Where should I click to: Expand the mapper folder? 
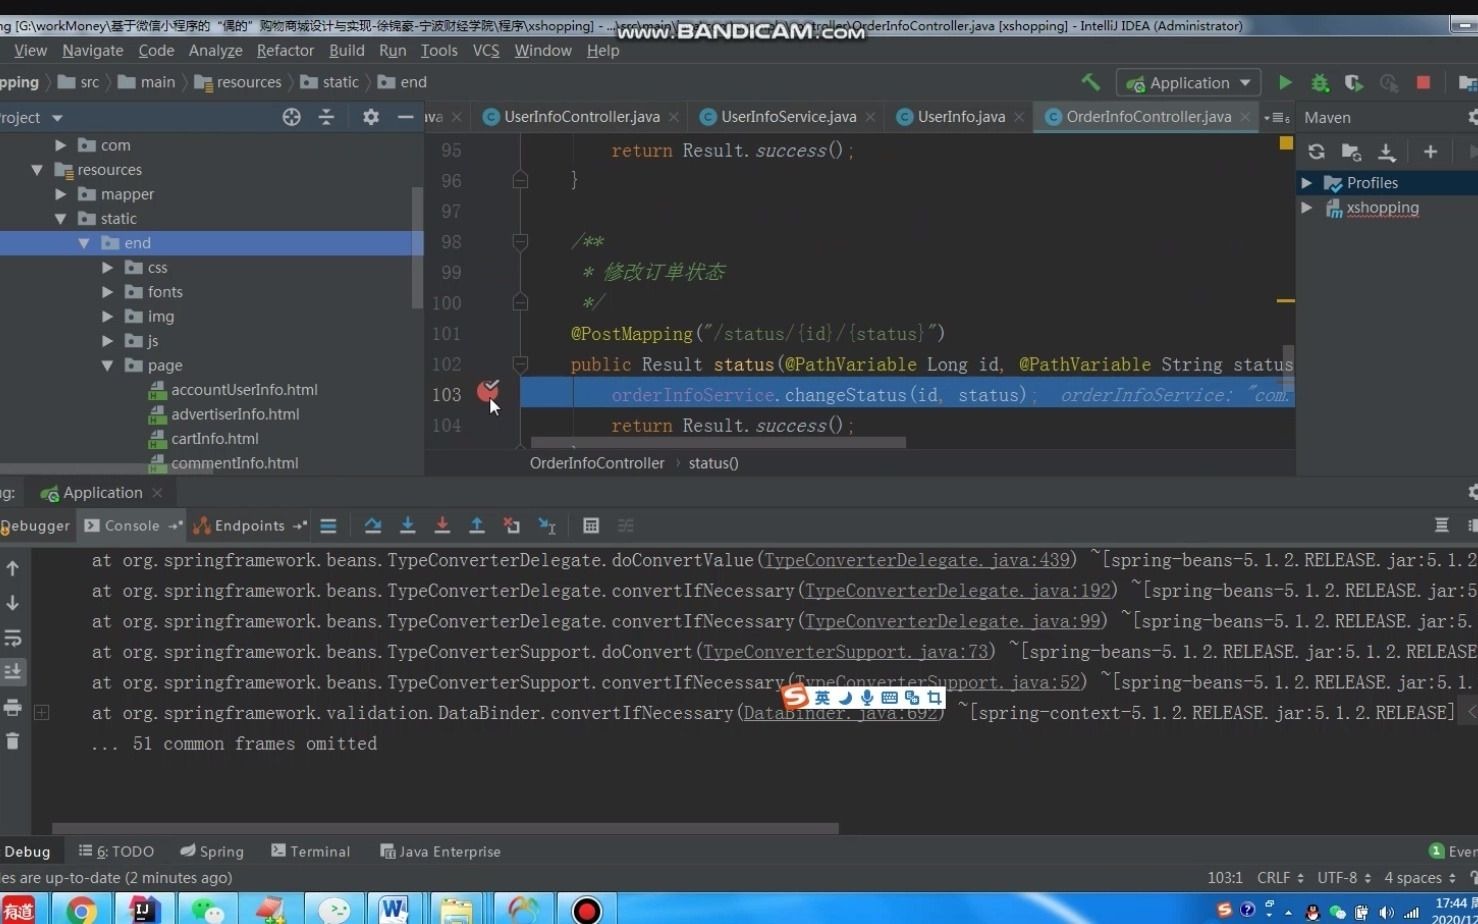pos(61,194)
